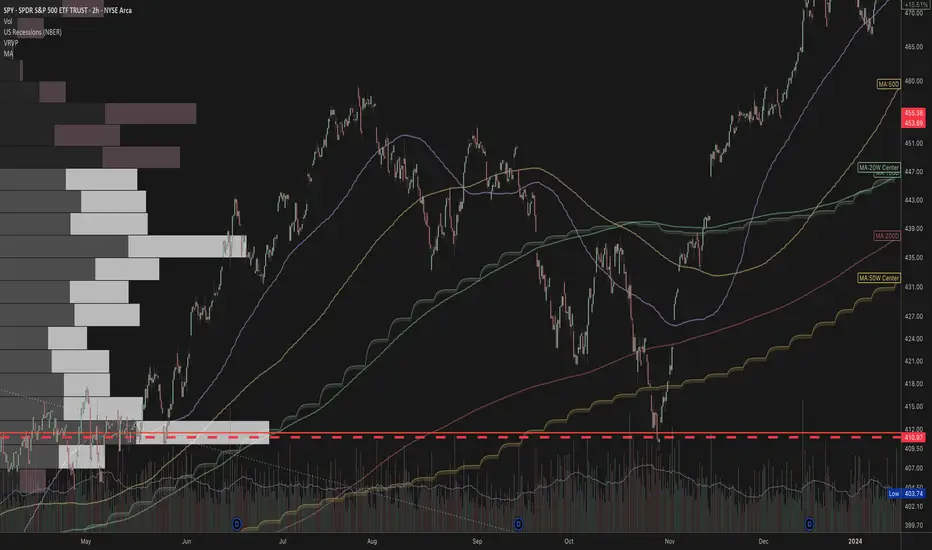Click the 2024 label on time axis

click(x=855, y=541)
